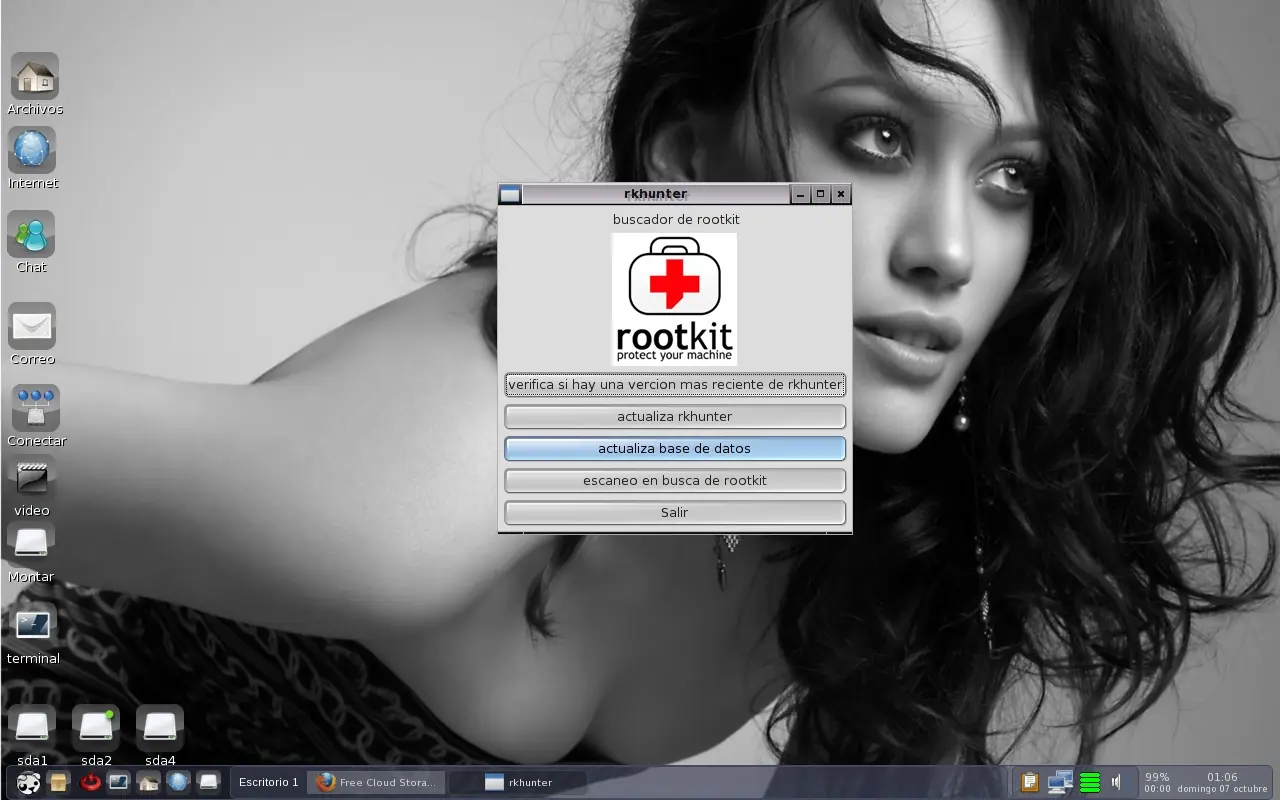Click the home folder launcher in taskbar
The width and height of the screenshot is (1280, 800).
point(148,782)
